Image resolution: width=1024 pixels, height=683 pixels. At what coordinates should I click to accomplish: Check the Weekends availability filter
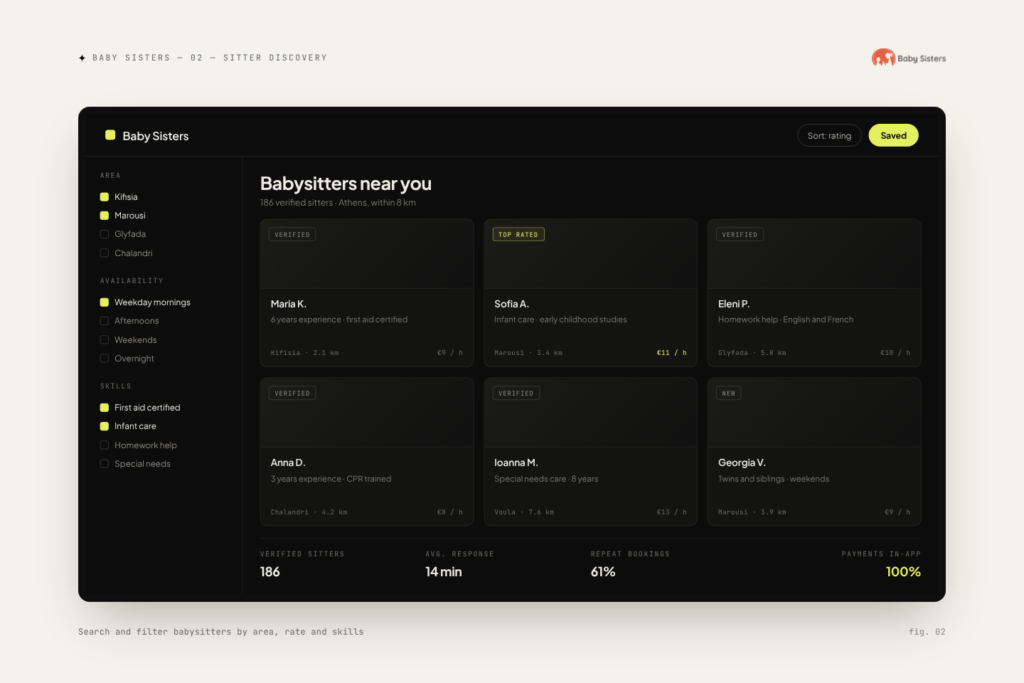[x=104, y=340]
